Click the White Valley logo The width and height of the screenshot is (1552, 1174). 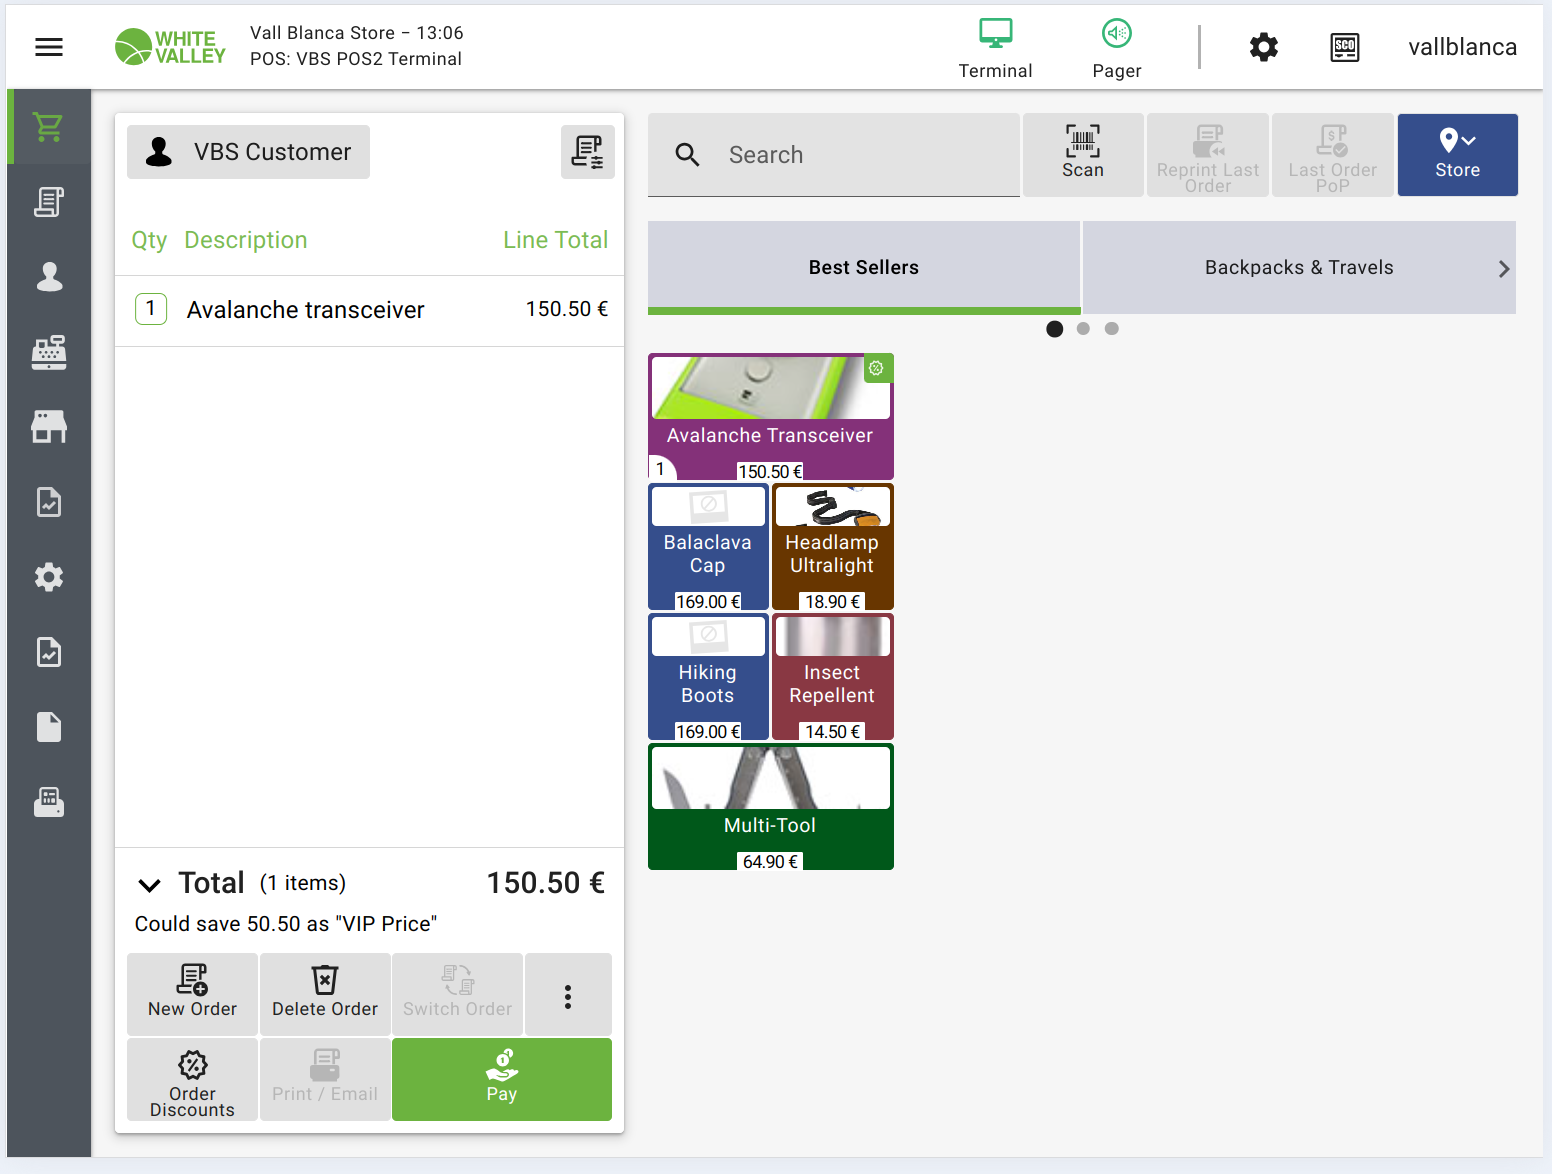tap(171, 47)
